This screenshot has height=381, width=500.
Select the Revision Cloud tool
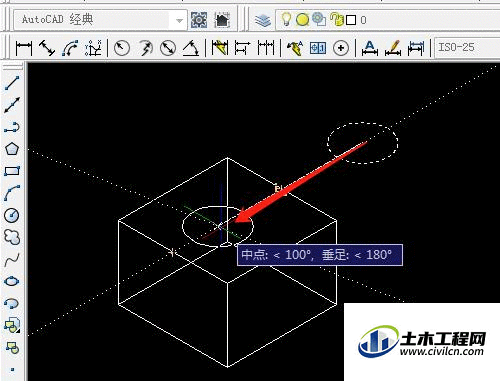(12, 237)
